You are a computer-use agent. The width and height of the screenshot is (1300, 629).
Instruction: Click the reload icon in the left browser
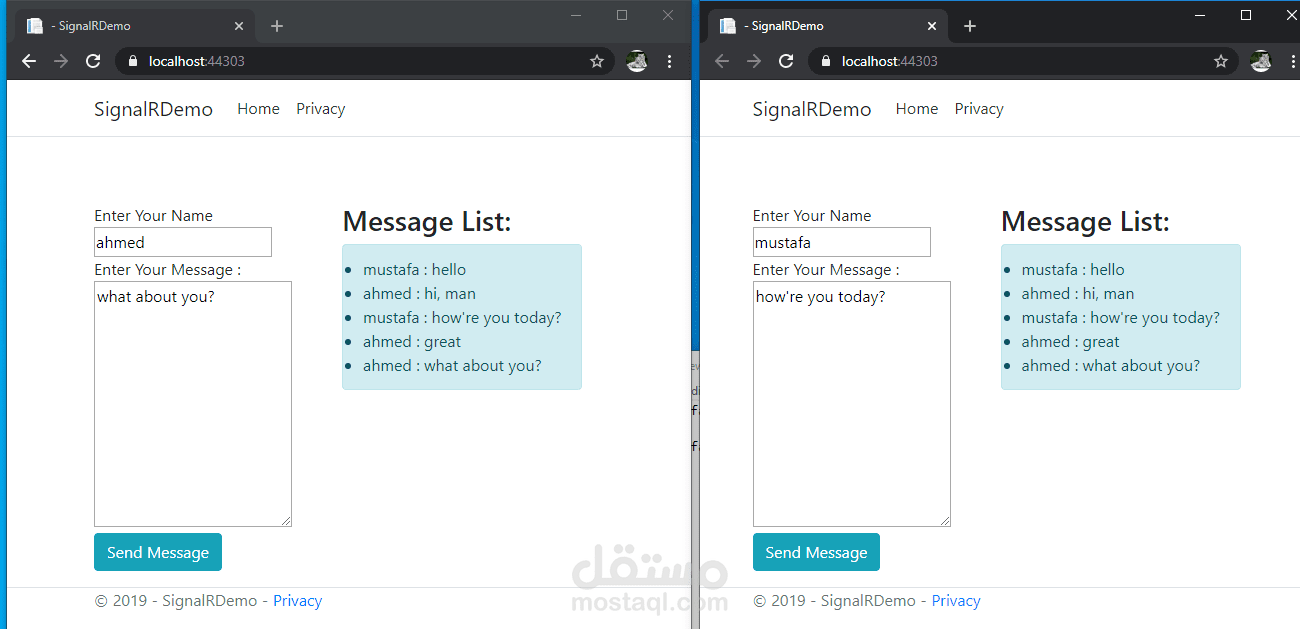coord(93,60)
